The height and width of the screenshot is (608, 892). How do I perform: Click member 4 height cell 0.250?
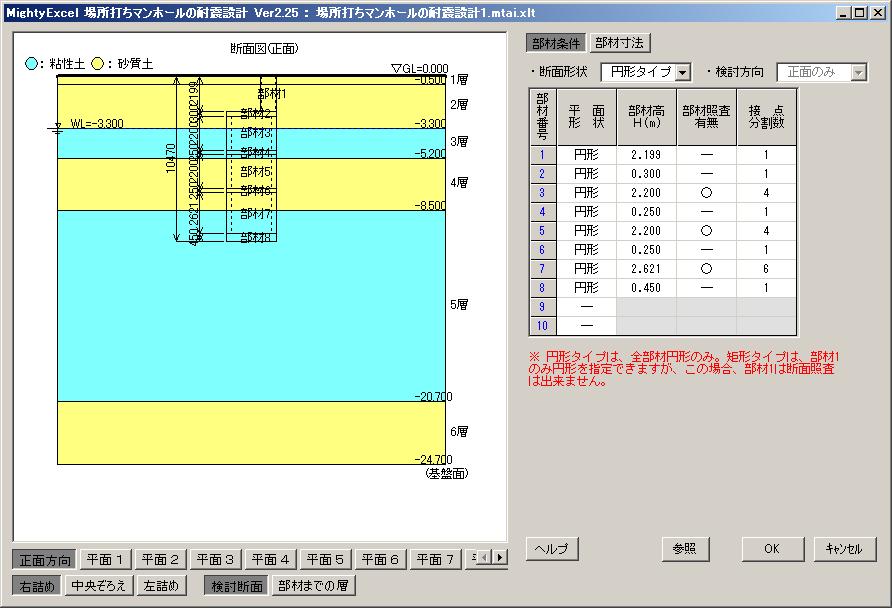coord(646,212)
